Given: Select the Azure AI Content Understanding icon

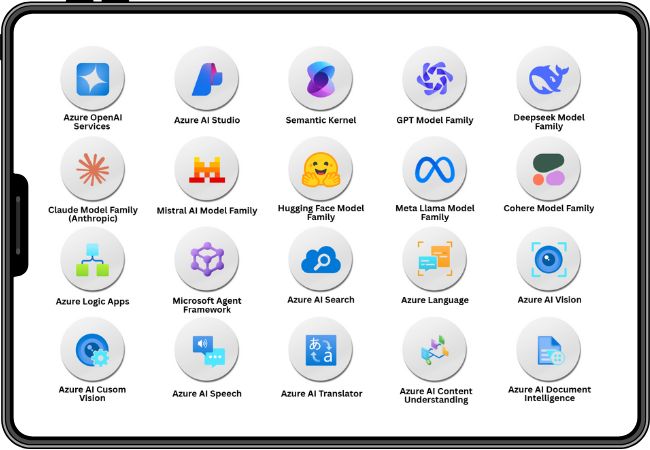Looking at the screenshot, I should (x=434, y=350).
